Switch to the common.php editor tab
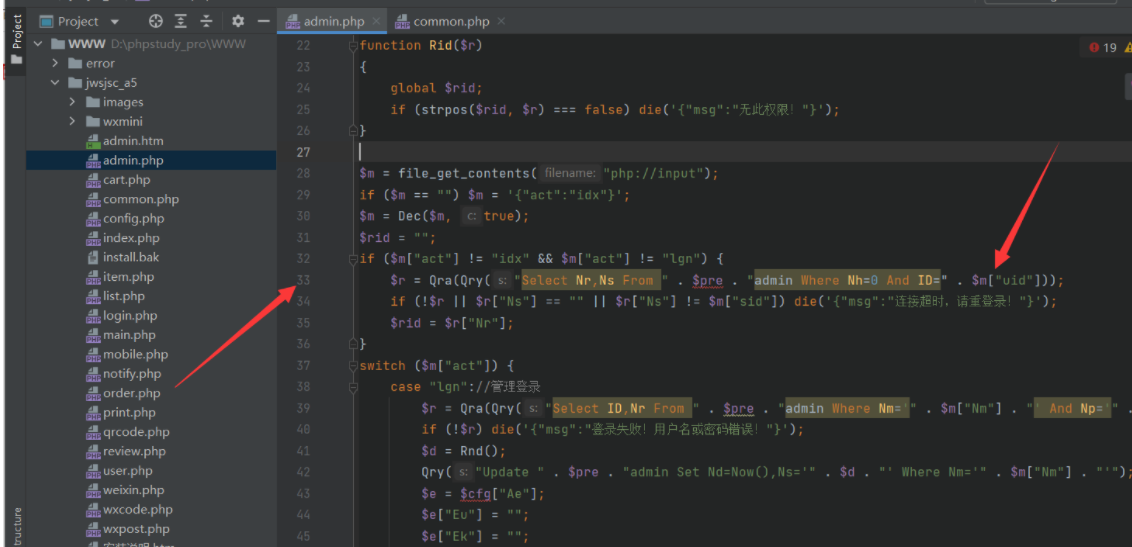Image resolution: width=1132 pixels, height=547 pixels. [x=448, y=22]
